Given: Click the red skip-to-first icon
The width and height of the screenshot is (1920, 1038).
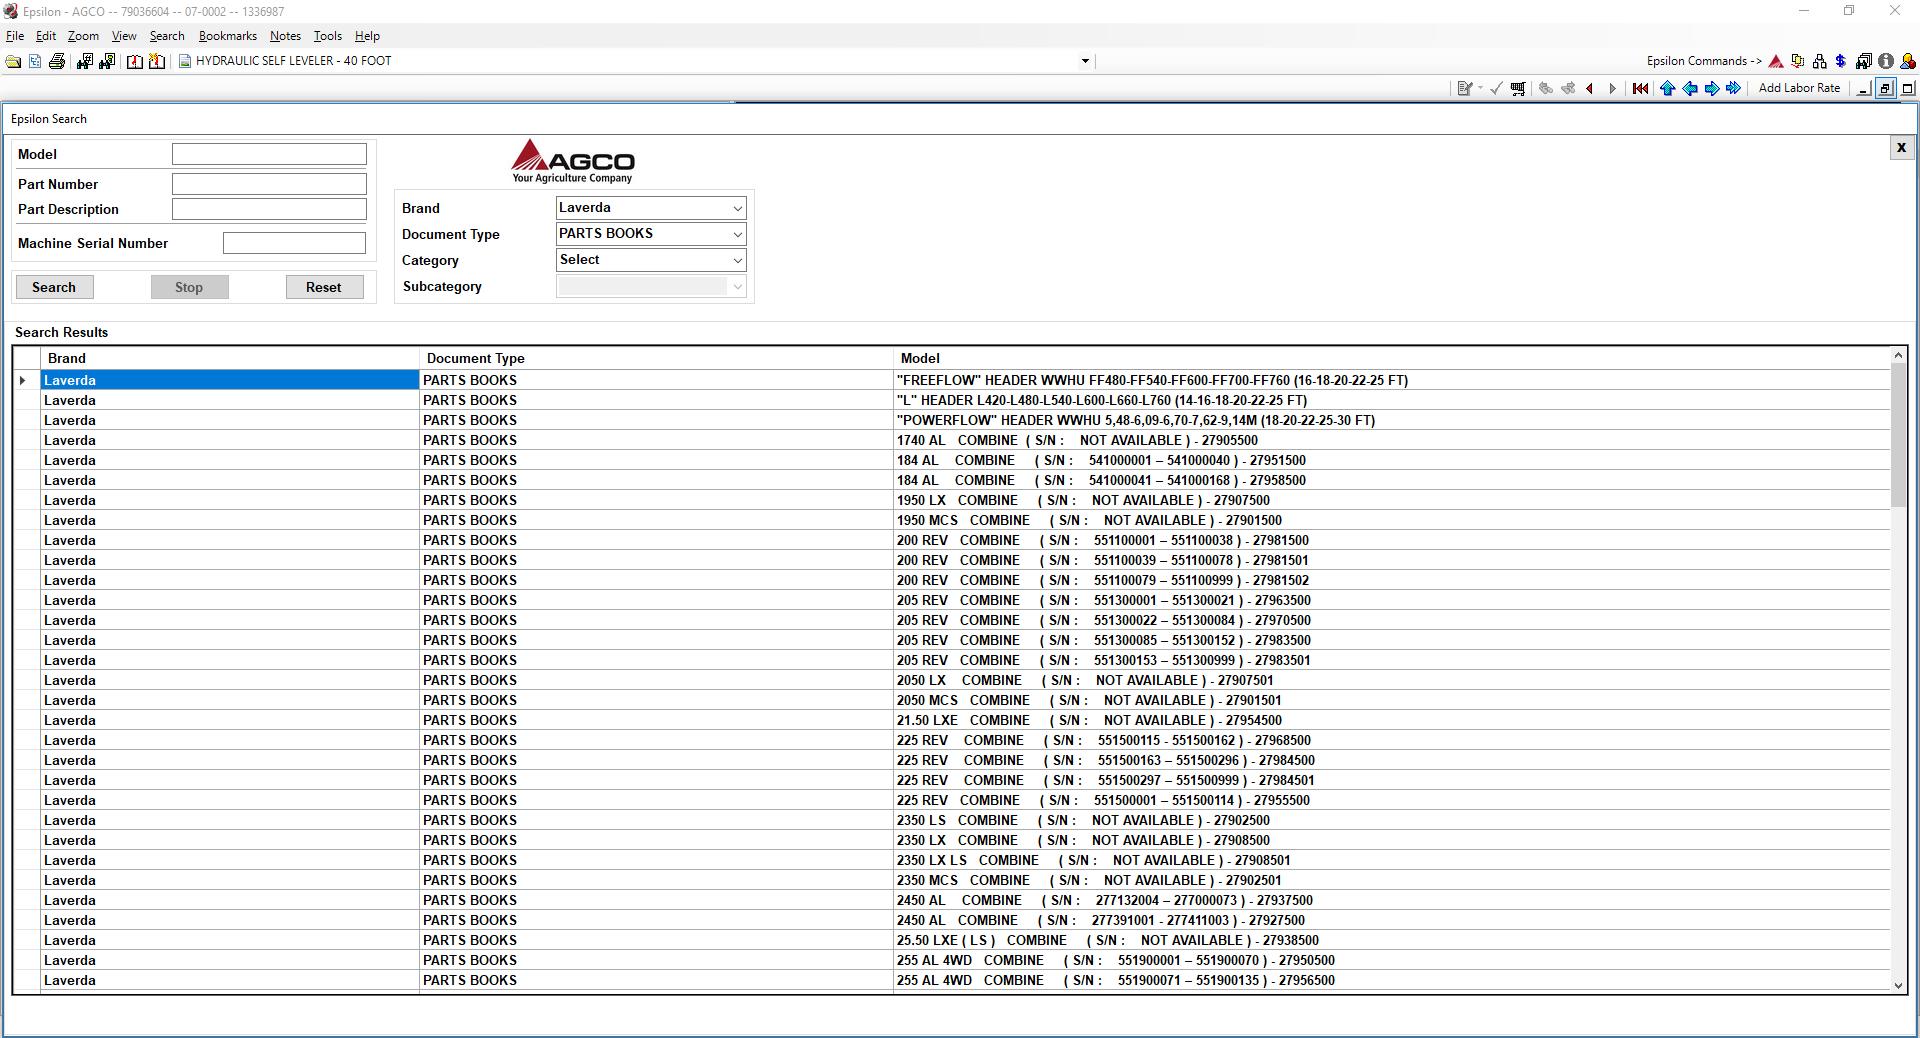Looking at the screenshot, I should pyautogui.click(x=1640, y=88).
